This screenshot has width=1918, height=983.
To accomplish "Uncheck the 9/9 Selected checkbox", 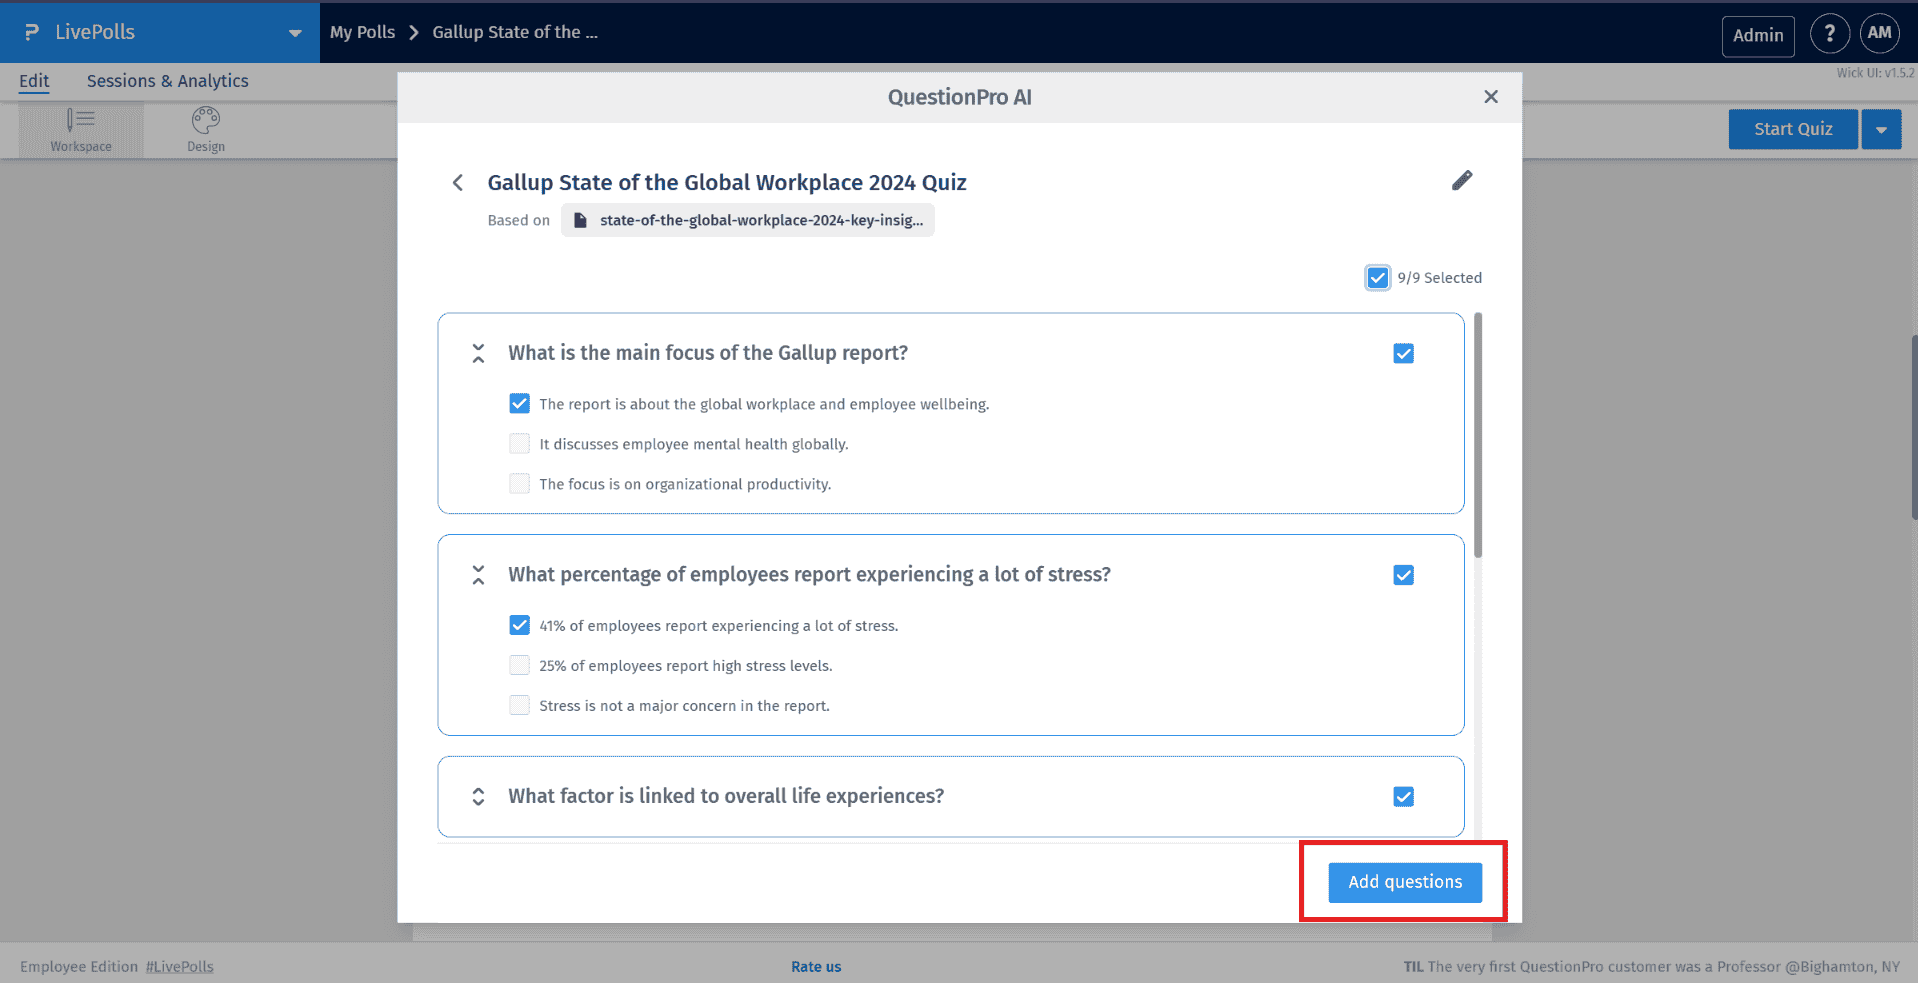I will point(1377,277).
